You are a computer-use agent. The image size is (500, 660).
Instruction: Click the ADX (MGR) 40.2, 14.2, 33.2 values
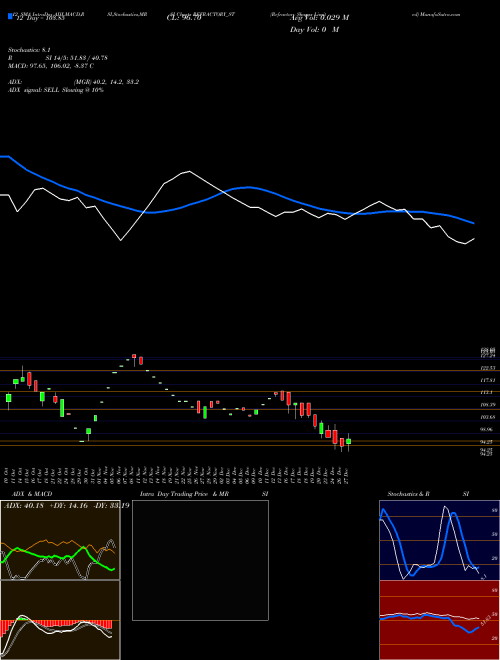106,82
